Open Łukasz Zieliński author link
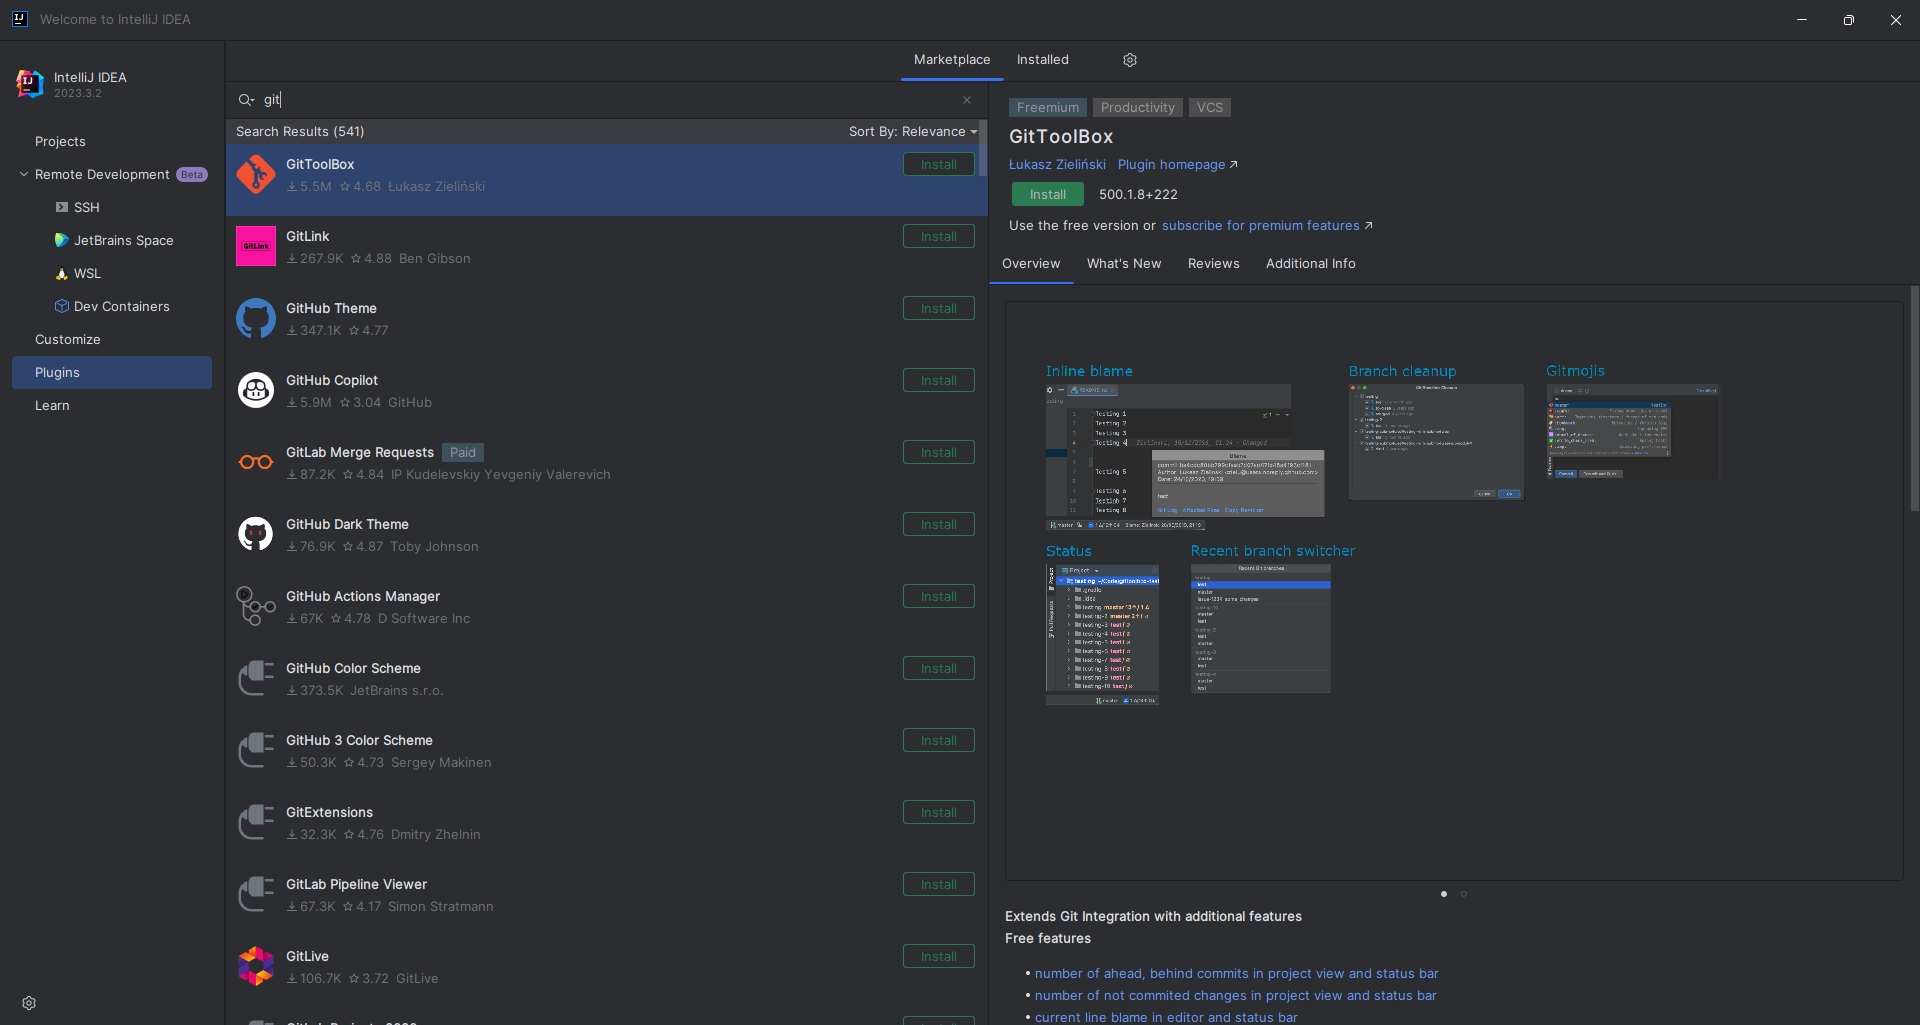Viewport: 1920px width, 1025px height. point(1057,165)
